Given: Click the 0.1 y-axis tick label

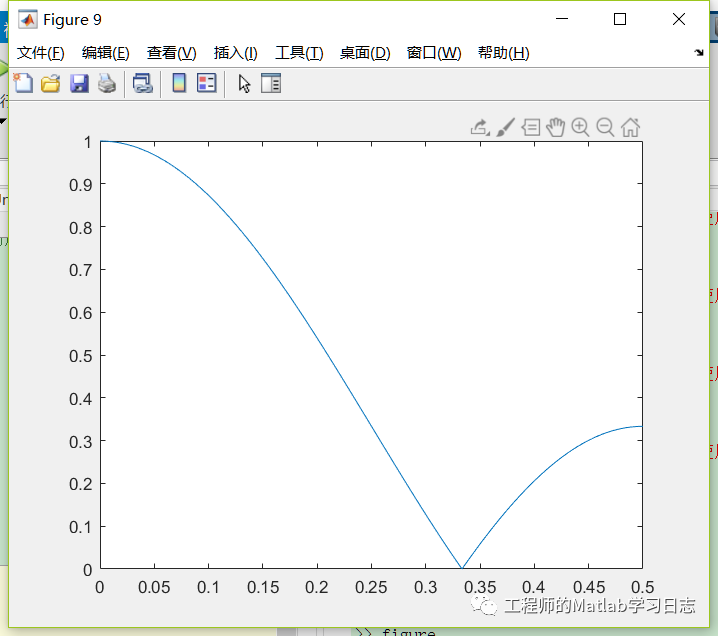Looking at the screenshot, I should click(x=81, y=527).
